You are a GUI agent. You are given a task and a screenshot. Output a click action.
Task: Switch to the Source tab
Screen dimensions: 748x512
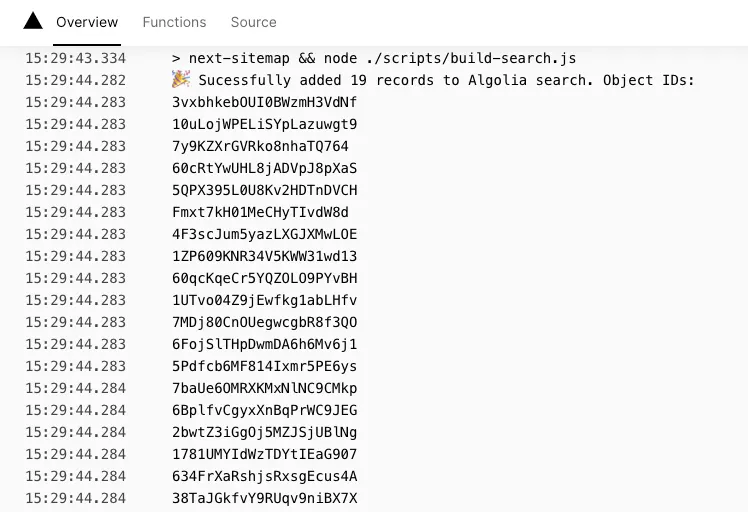pos(253,22)
